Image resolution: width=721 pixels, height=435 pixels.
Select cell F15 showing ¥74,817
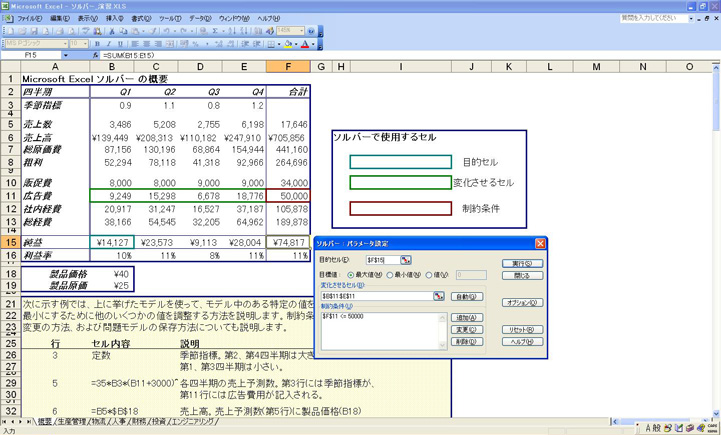click(288, 242)
